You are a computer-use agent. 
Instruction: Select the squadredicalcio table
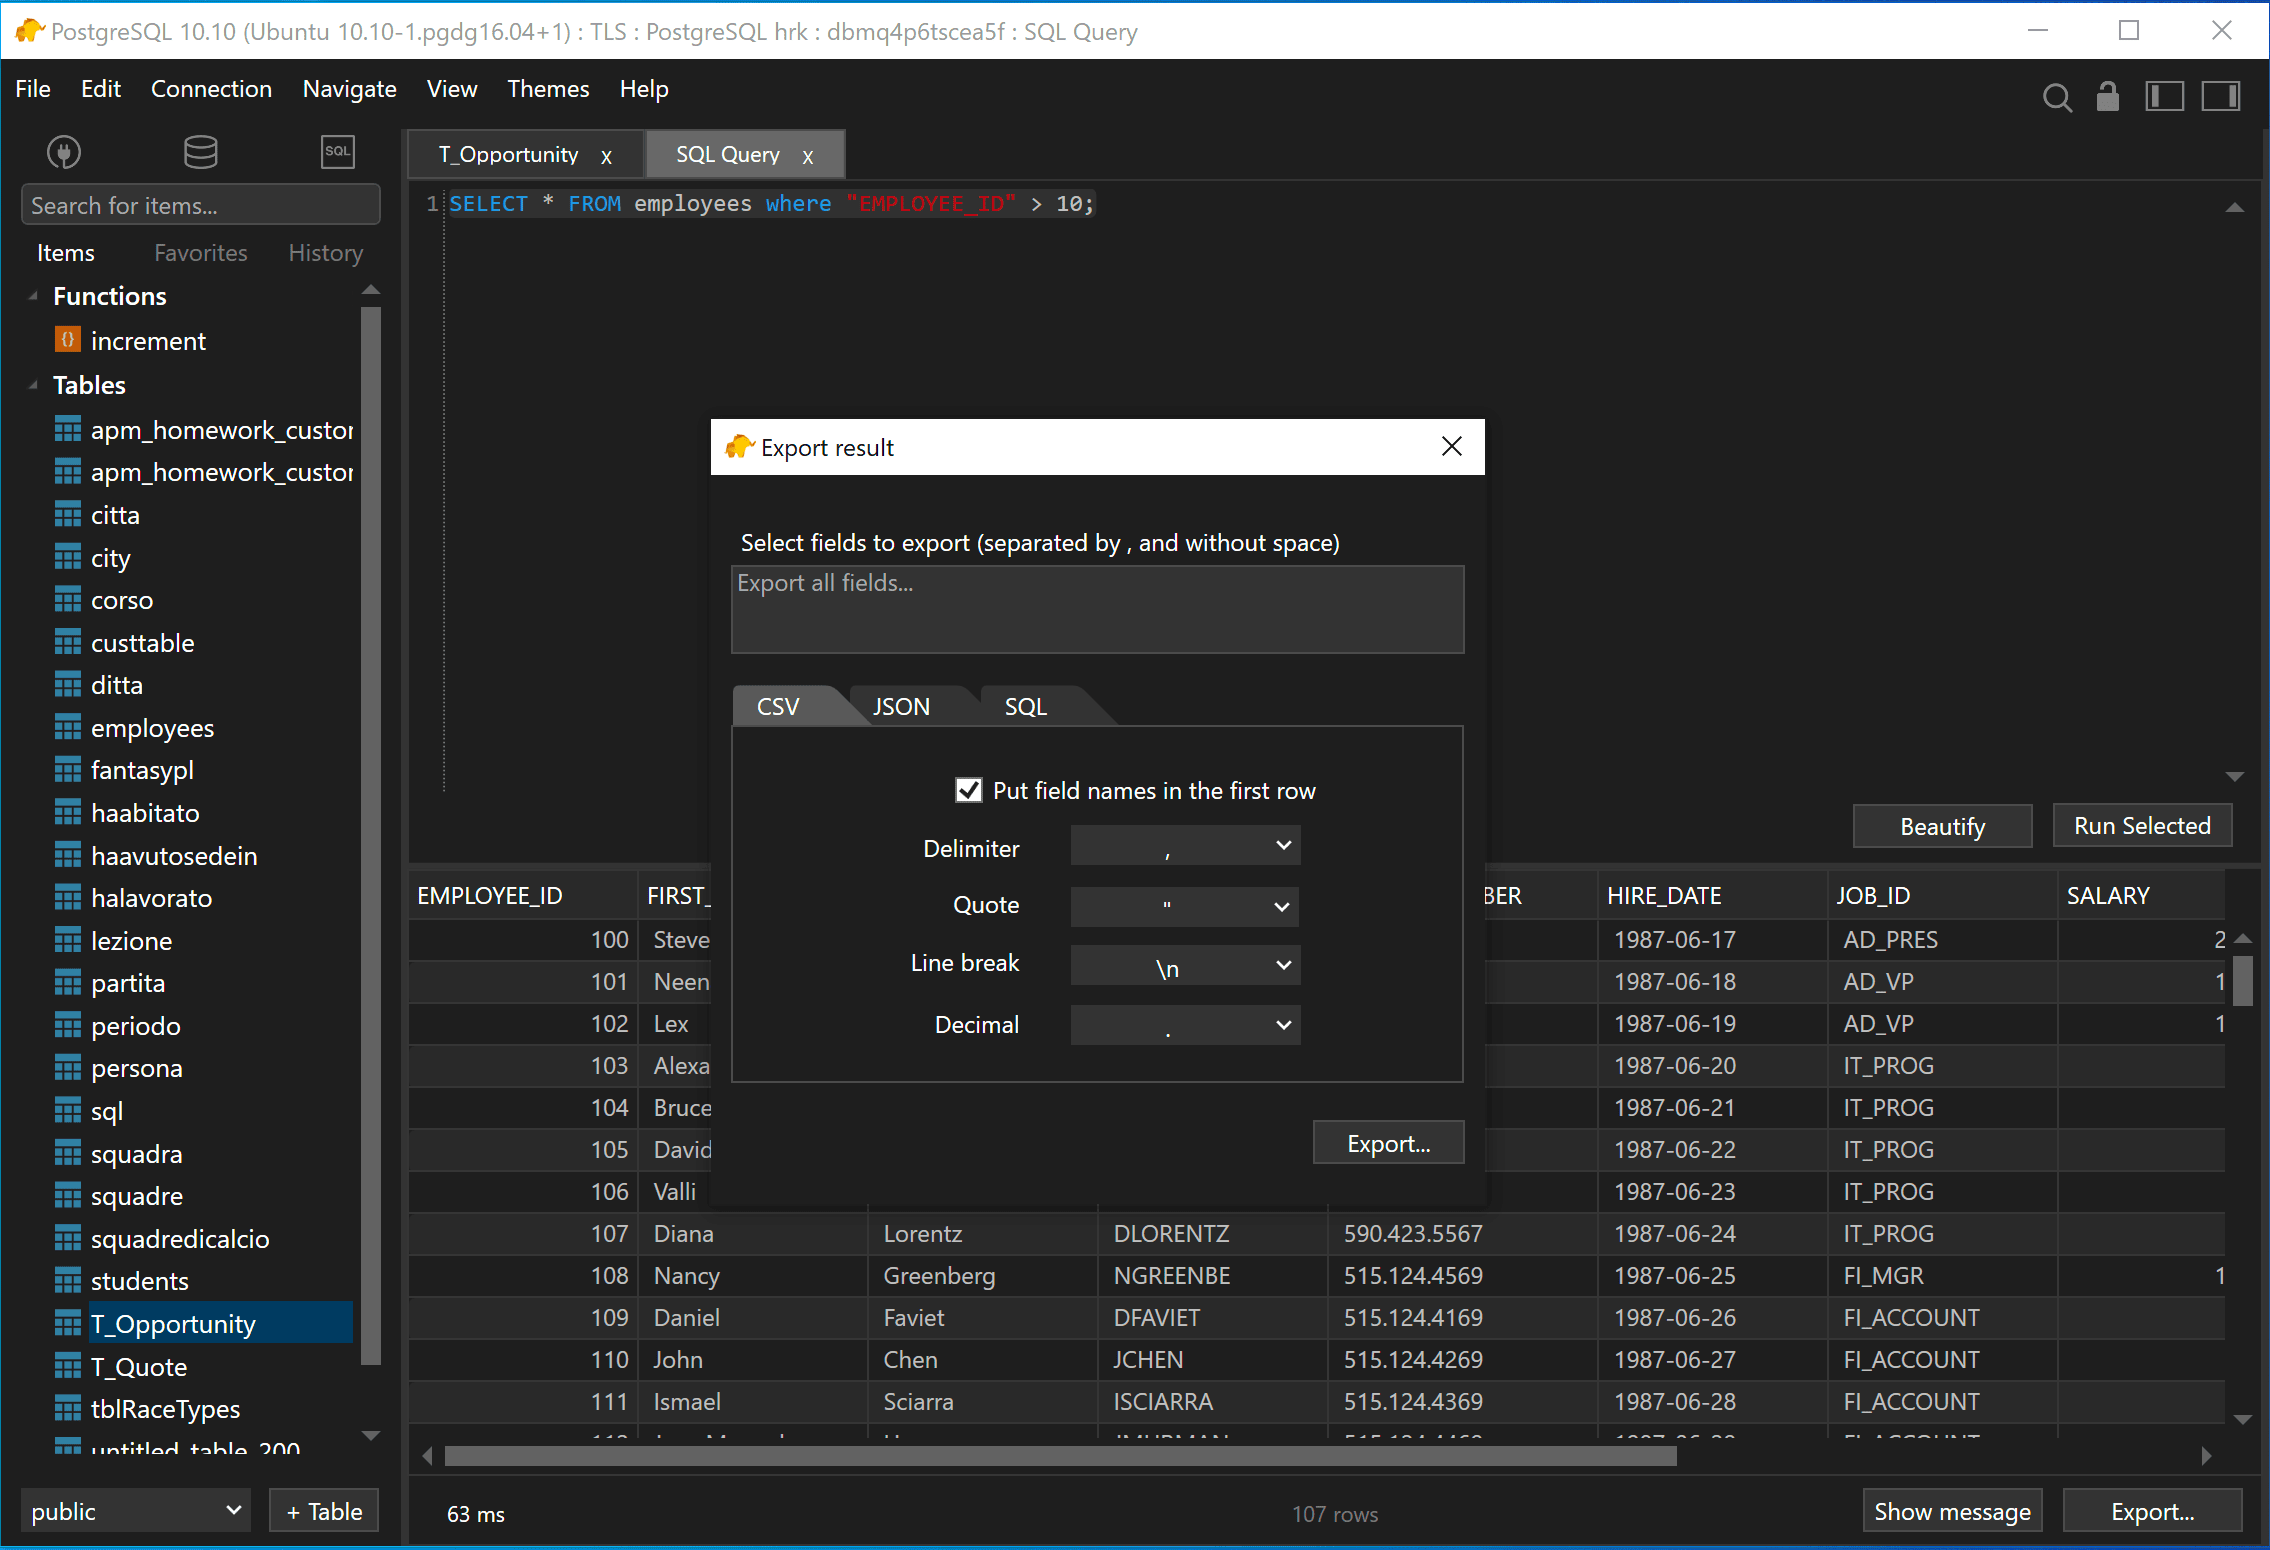[x=180, y=1239]
